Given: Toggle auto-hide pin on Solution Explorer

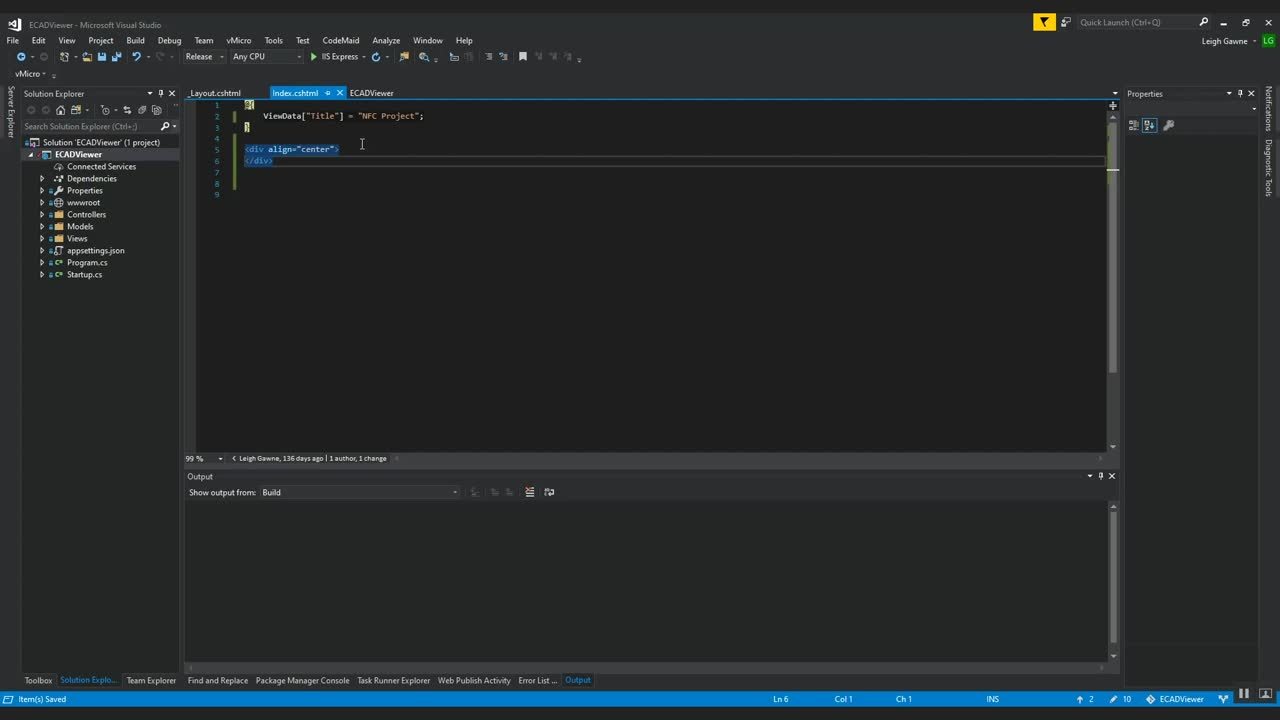Looking at the screenshot, I should (x=160, y=93).
